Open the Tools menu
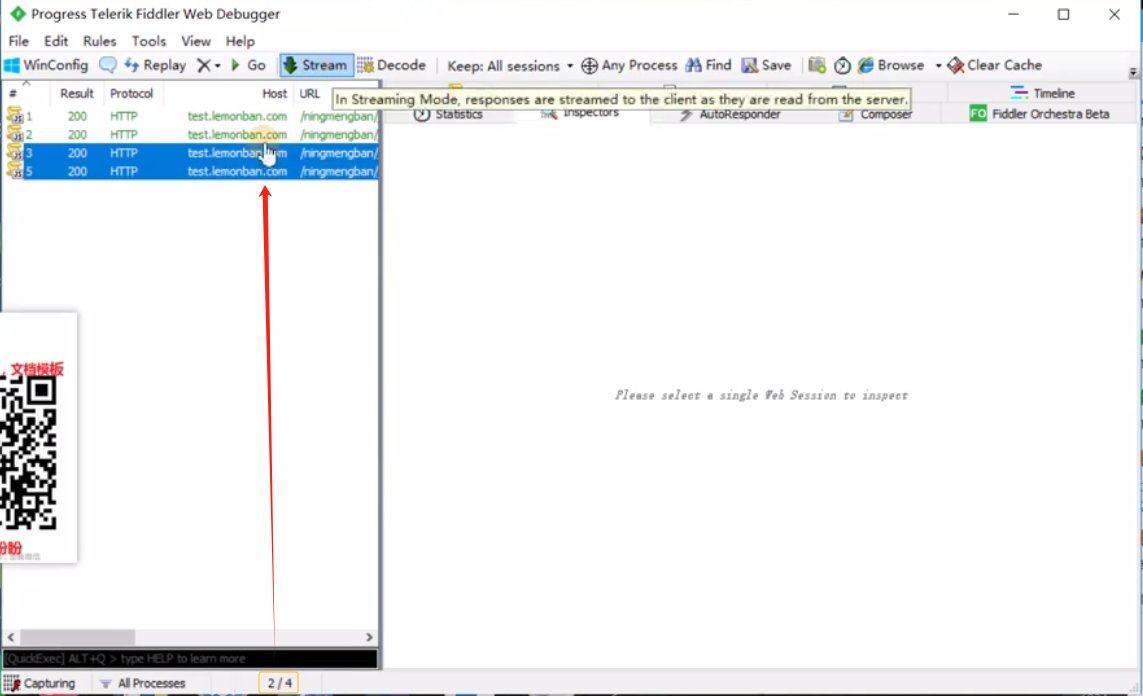This screenshot has width=1143, height=696. coord(149,41)
